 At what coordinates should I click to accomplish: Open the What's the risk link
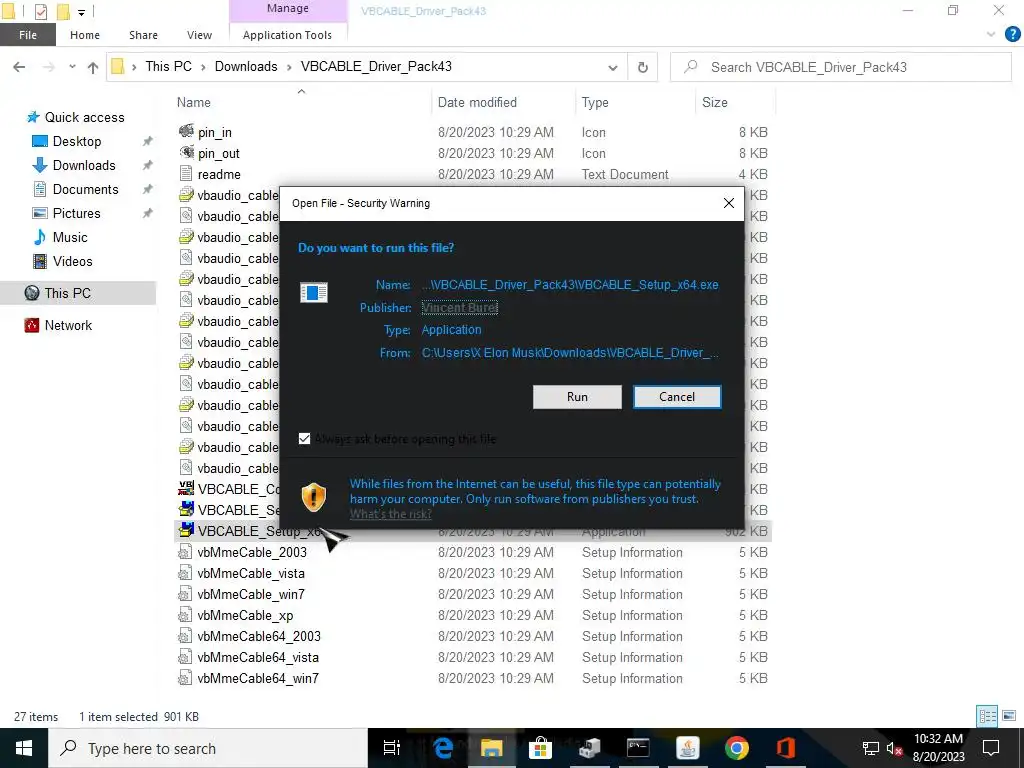tap(391, 514)
